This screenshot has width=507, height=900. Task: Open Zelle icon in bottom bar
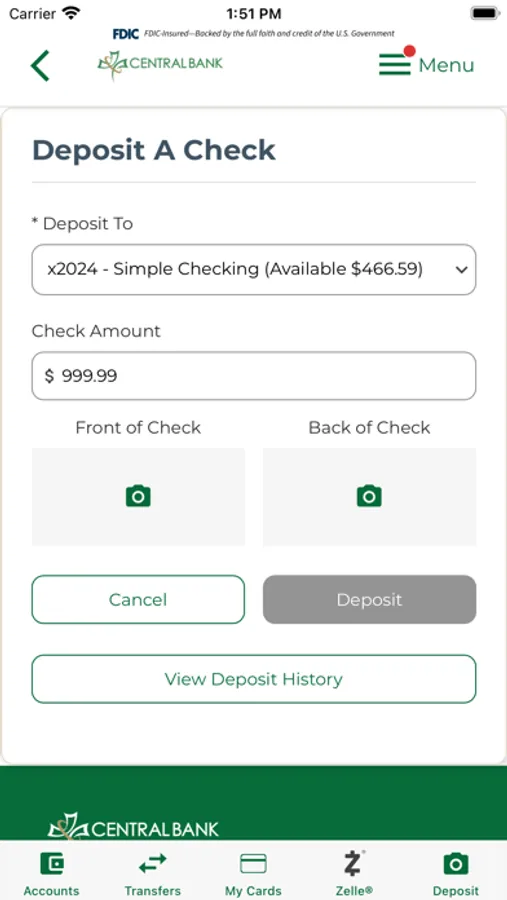[x=354, y=864]
